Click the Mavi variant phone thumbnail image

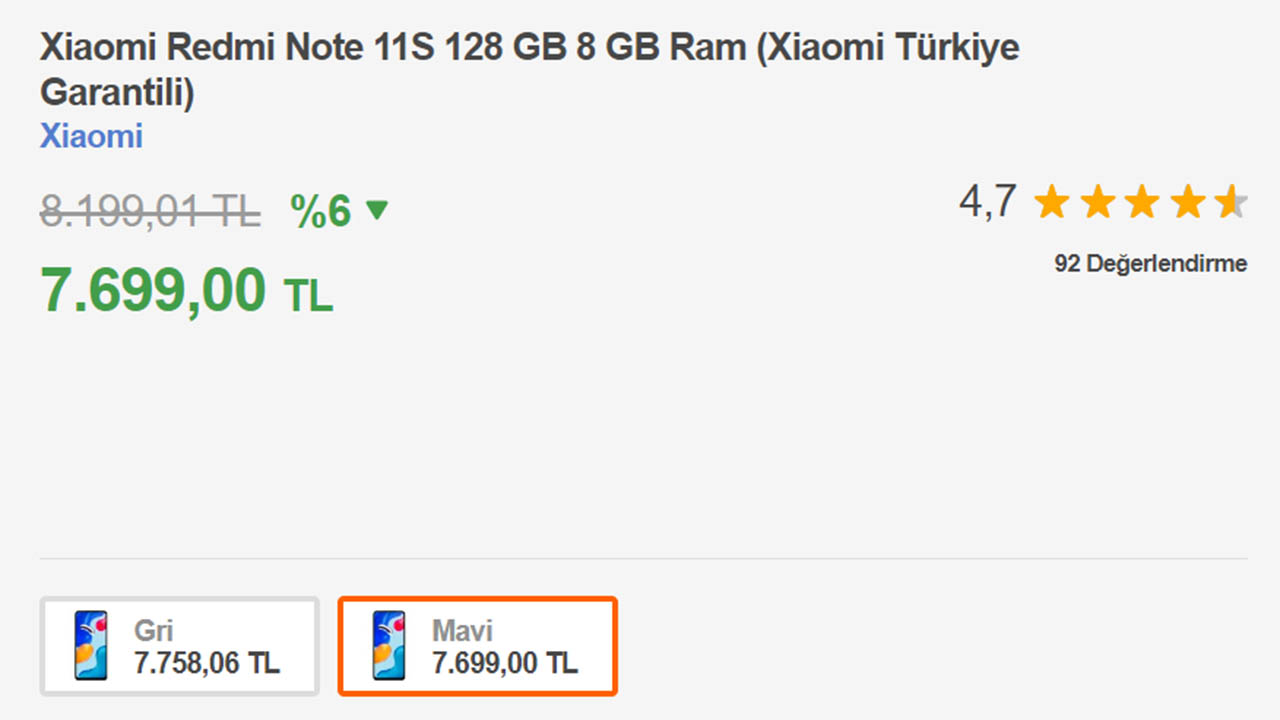[390, 645]
